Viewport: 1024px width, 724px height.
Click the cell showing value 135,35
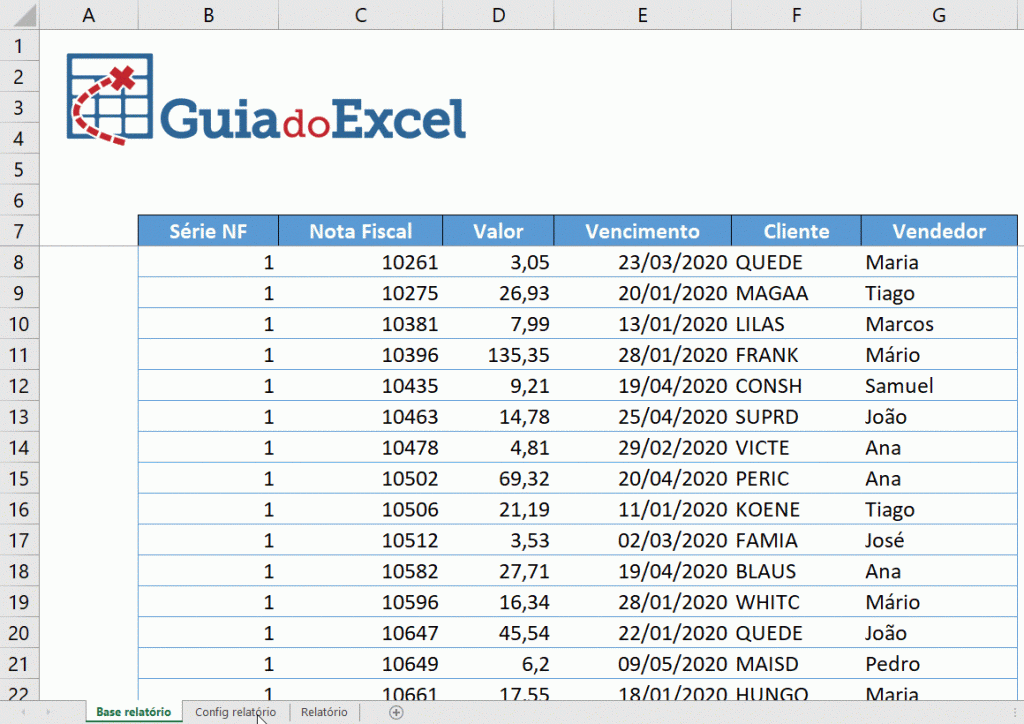(x=498, y=354)
